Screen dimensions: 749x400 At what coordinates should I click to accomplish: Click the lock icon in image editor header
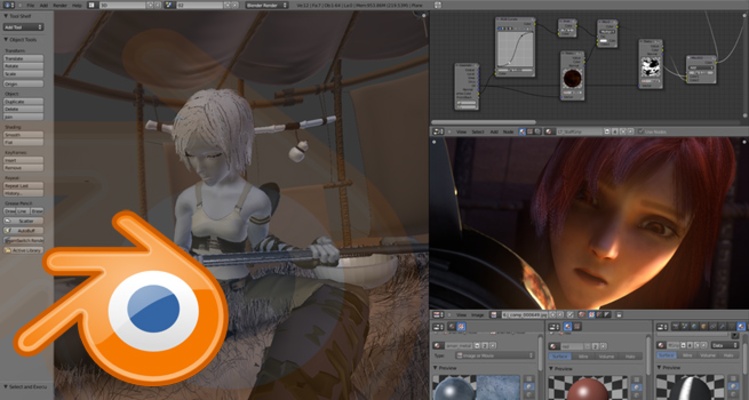click(619, 314)
